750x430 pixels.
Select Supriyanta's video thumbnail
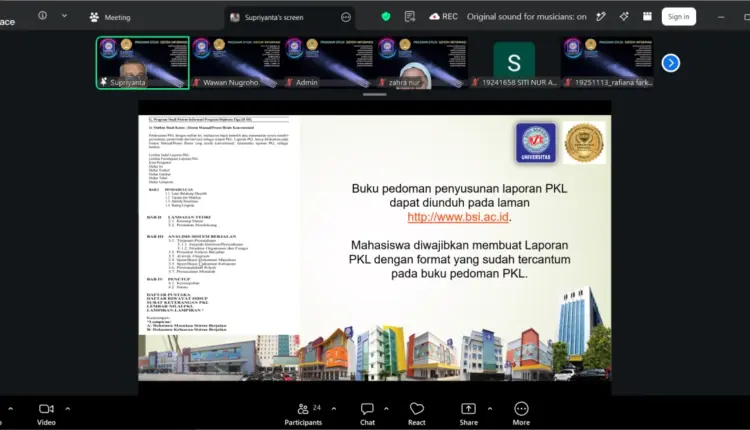pyautogui.click(x=143, y=63)
